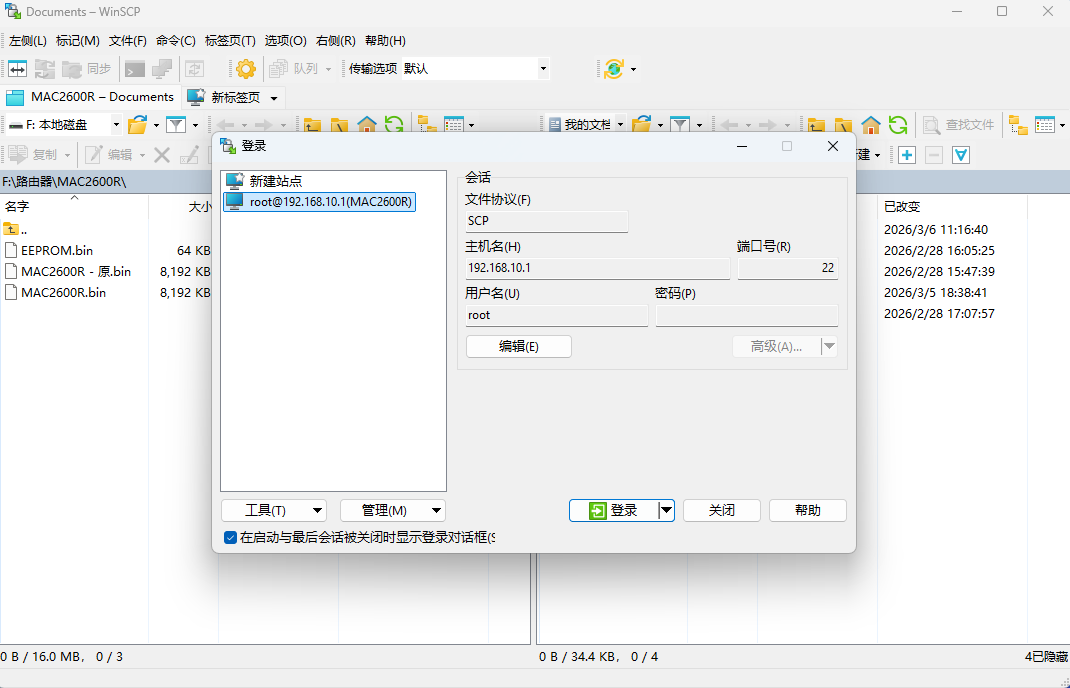Click the 新标签页 tab button

pos(225,97)
